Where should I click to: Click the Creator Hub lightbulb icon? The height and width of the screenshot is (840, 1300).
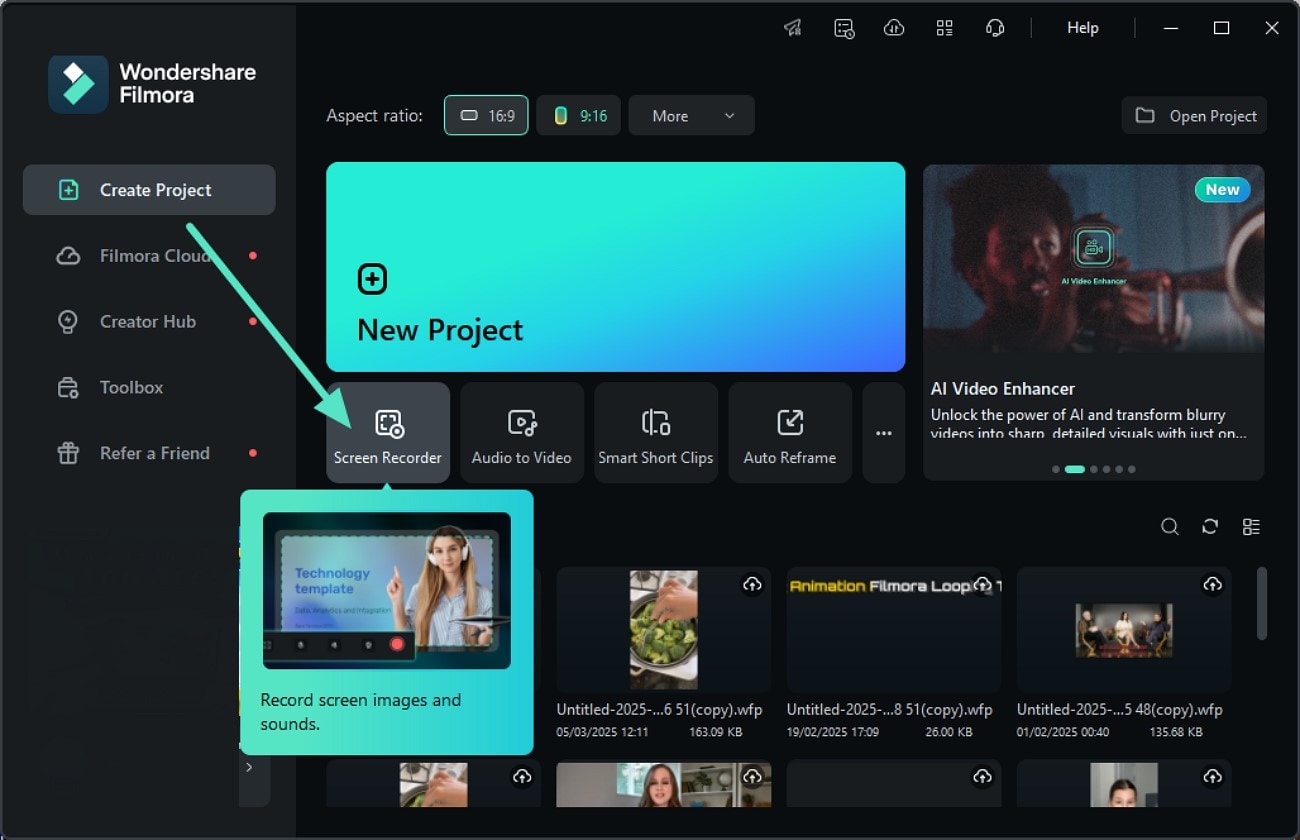(68, 322)
